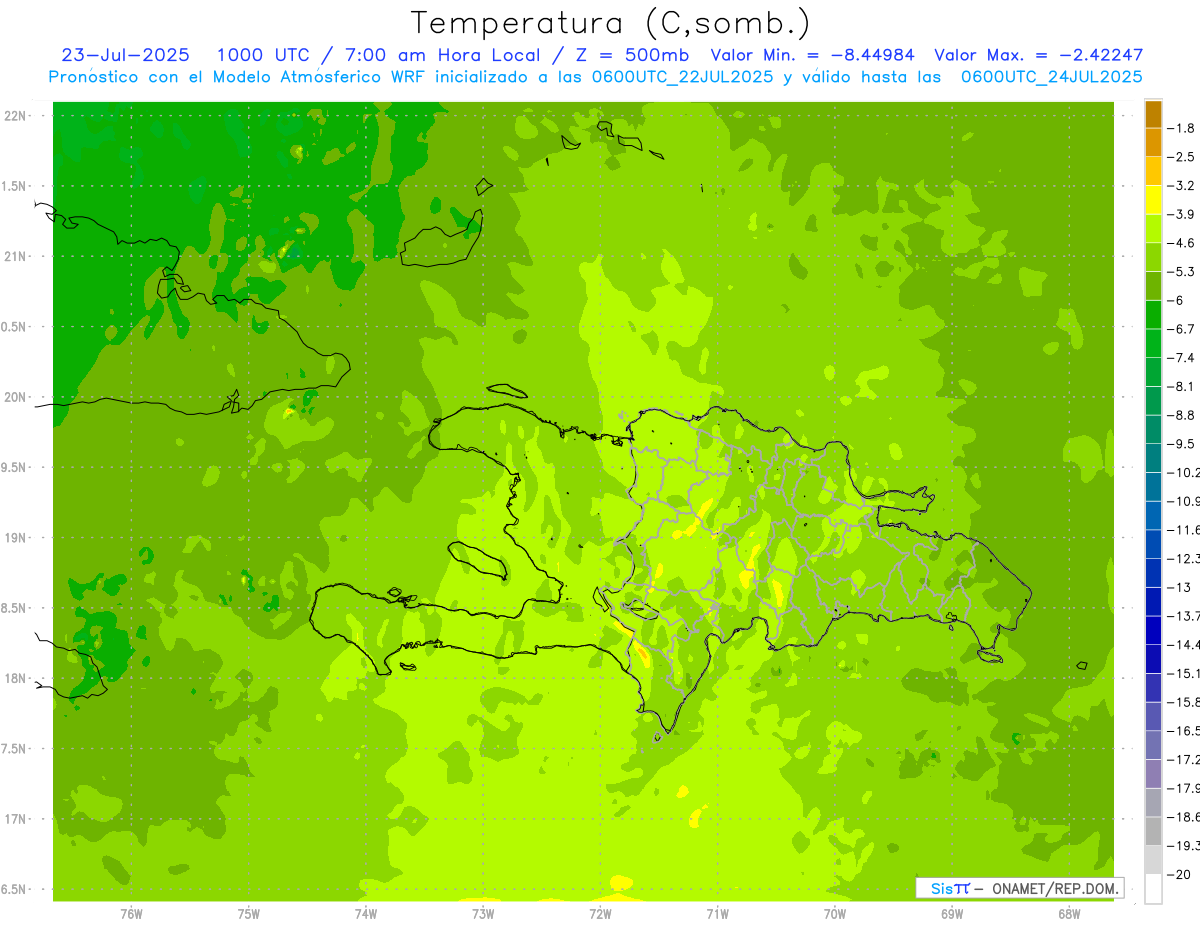Click the '20N' latitude label
Image resolution: width=1200 pixels, height=927 pixels.
point(15,397)
